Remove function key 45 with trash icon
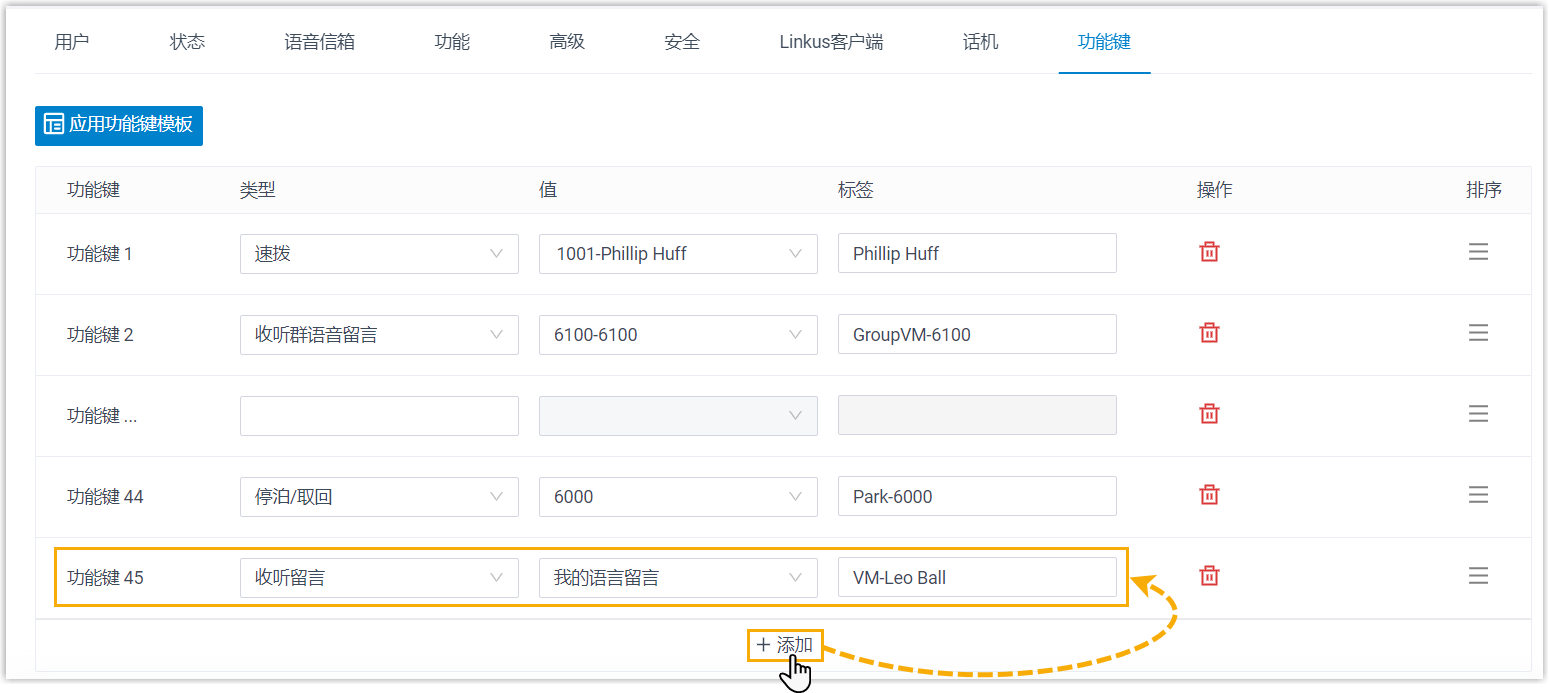This screenshot has width=1549, height=693. (x=1209, y=576)
